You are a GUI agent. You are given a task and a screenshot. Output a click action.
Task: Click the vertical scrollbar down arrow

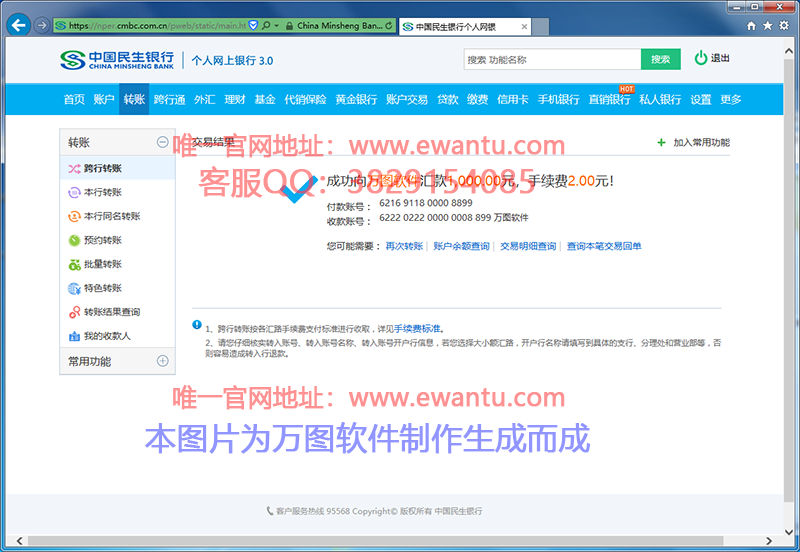point(789,534)
